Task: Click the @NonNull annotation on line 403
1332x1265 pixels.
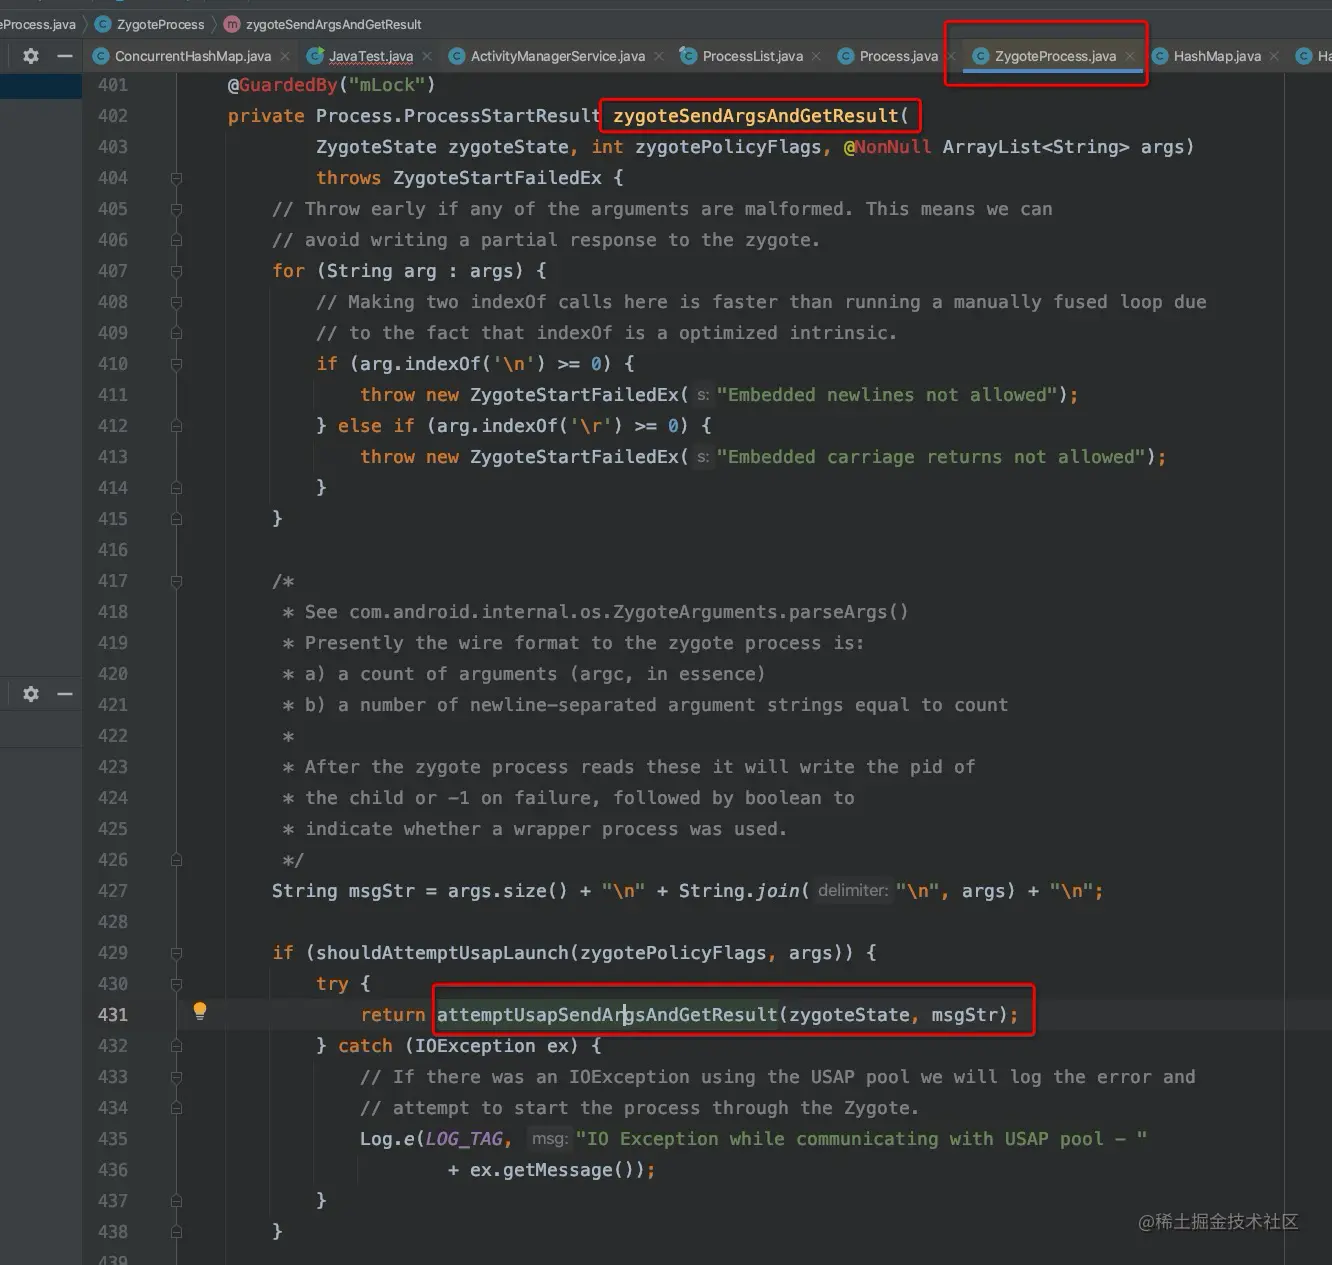Action: pyautogui.click(x=887, y=147)
